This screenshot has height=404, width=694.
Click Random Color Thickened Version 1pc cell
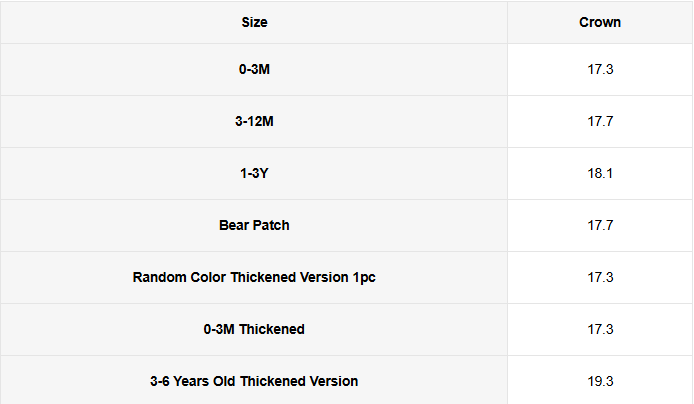pos(254,277)
